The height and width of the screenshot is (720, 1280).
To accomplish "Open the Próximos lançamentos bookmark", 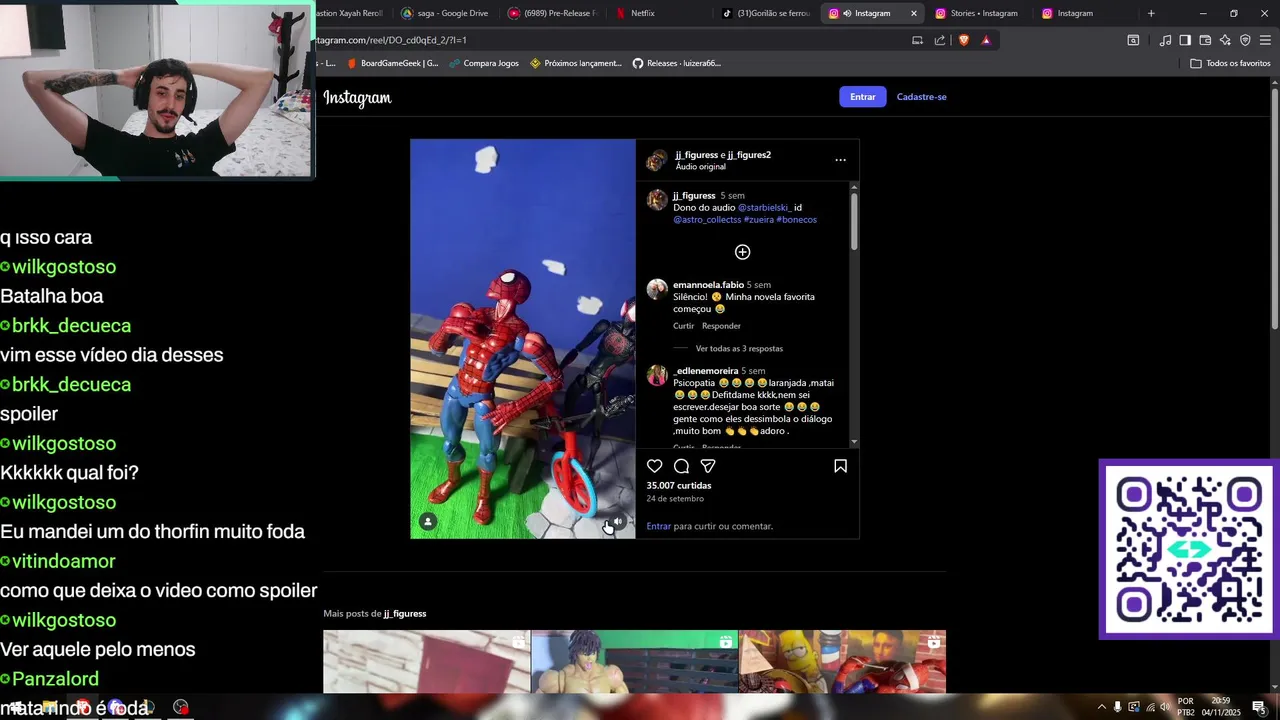I will pos(576,63).
